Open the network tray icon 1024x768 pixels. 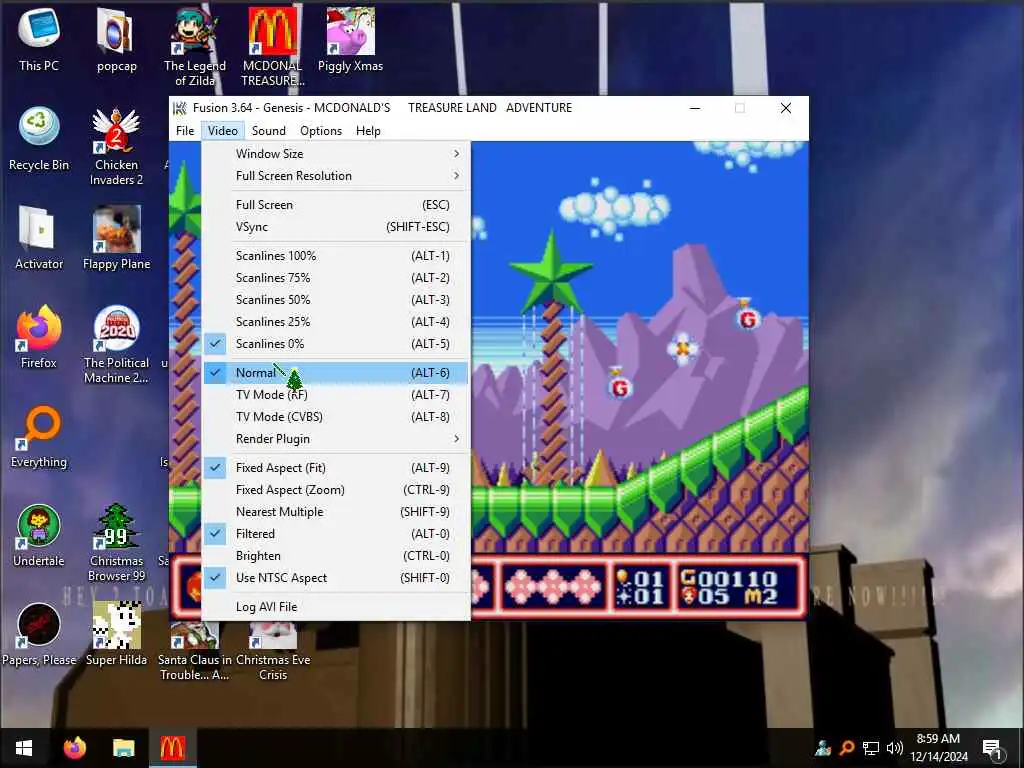(x=871, y=748)
